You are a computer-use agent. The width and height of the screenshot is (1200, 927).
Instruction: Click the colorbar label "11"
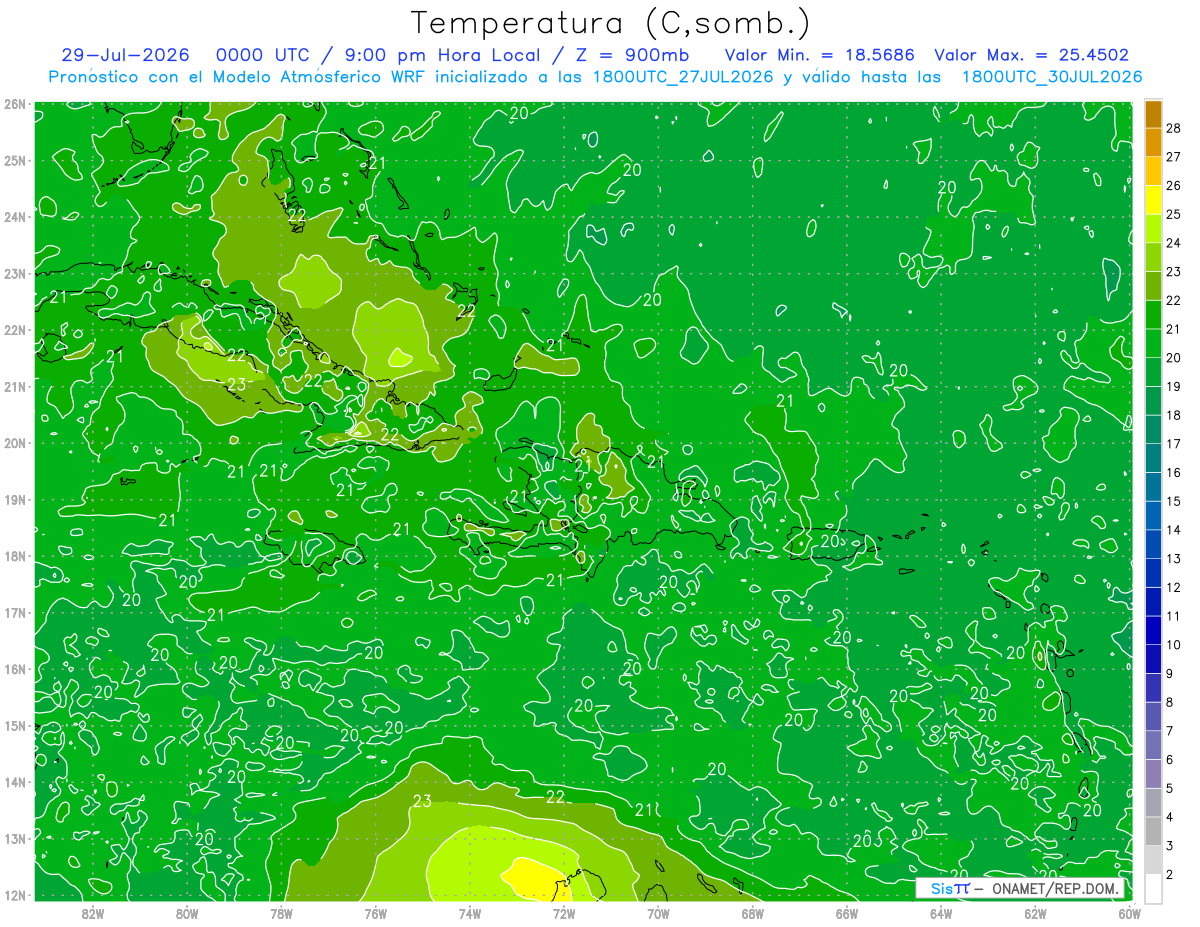1174,615
